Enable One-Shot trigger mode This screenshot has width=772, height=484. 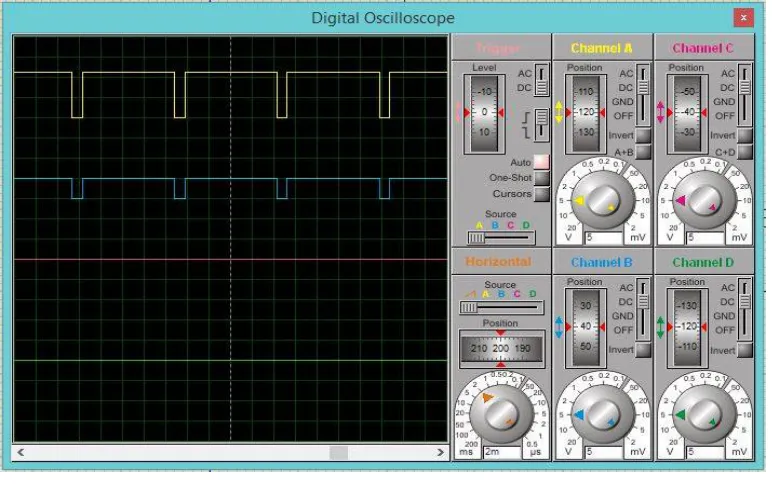[542, 178]
